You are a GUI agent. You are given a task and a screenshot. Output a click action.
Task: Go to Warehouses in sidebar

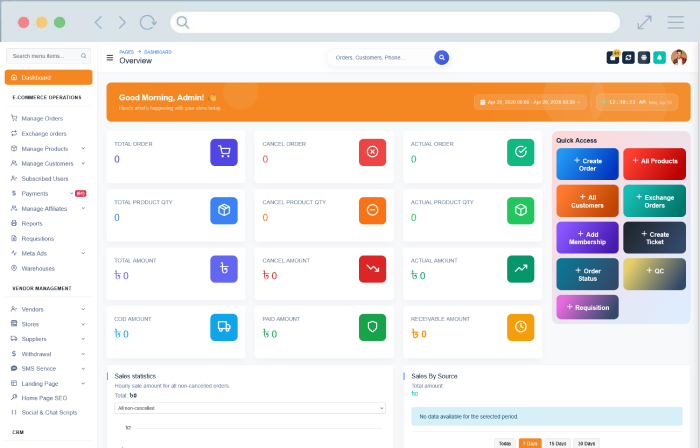click(38, 268)
